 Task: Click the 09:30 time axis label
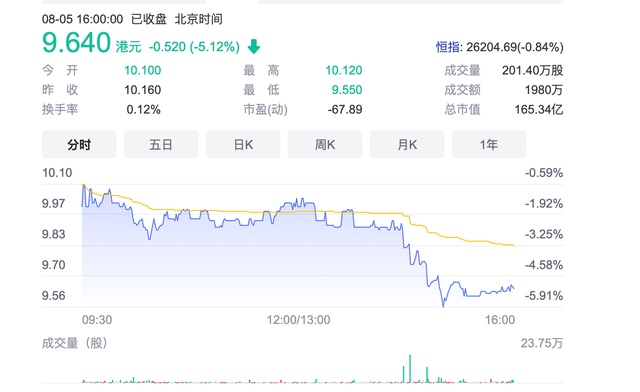point(97,320)
